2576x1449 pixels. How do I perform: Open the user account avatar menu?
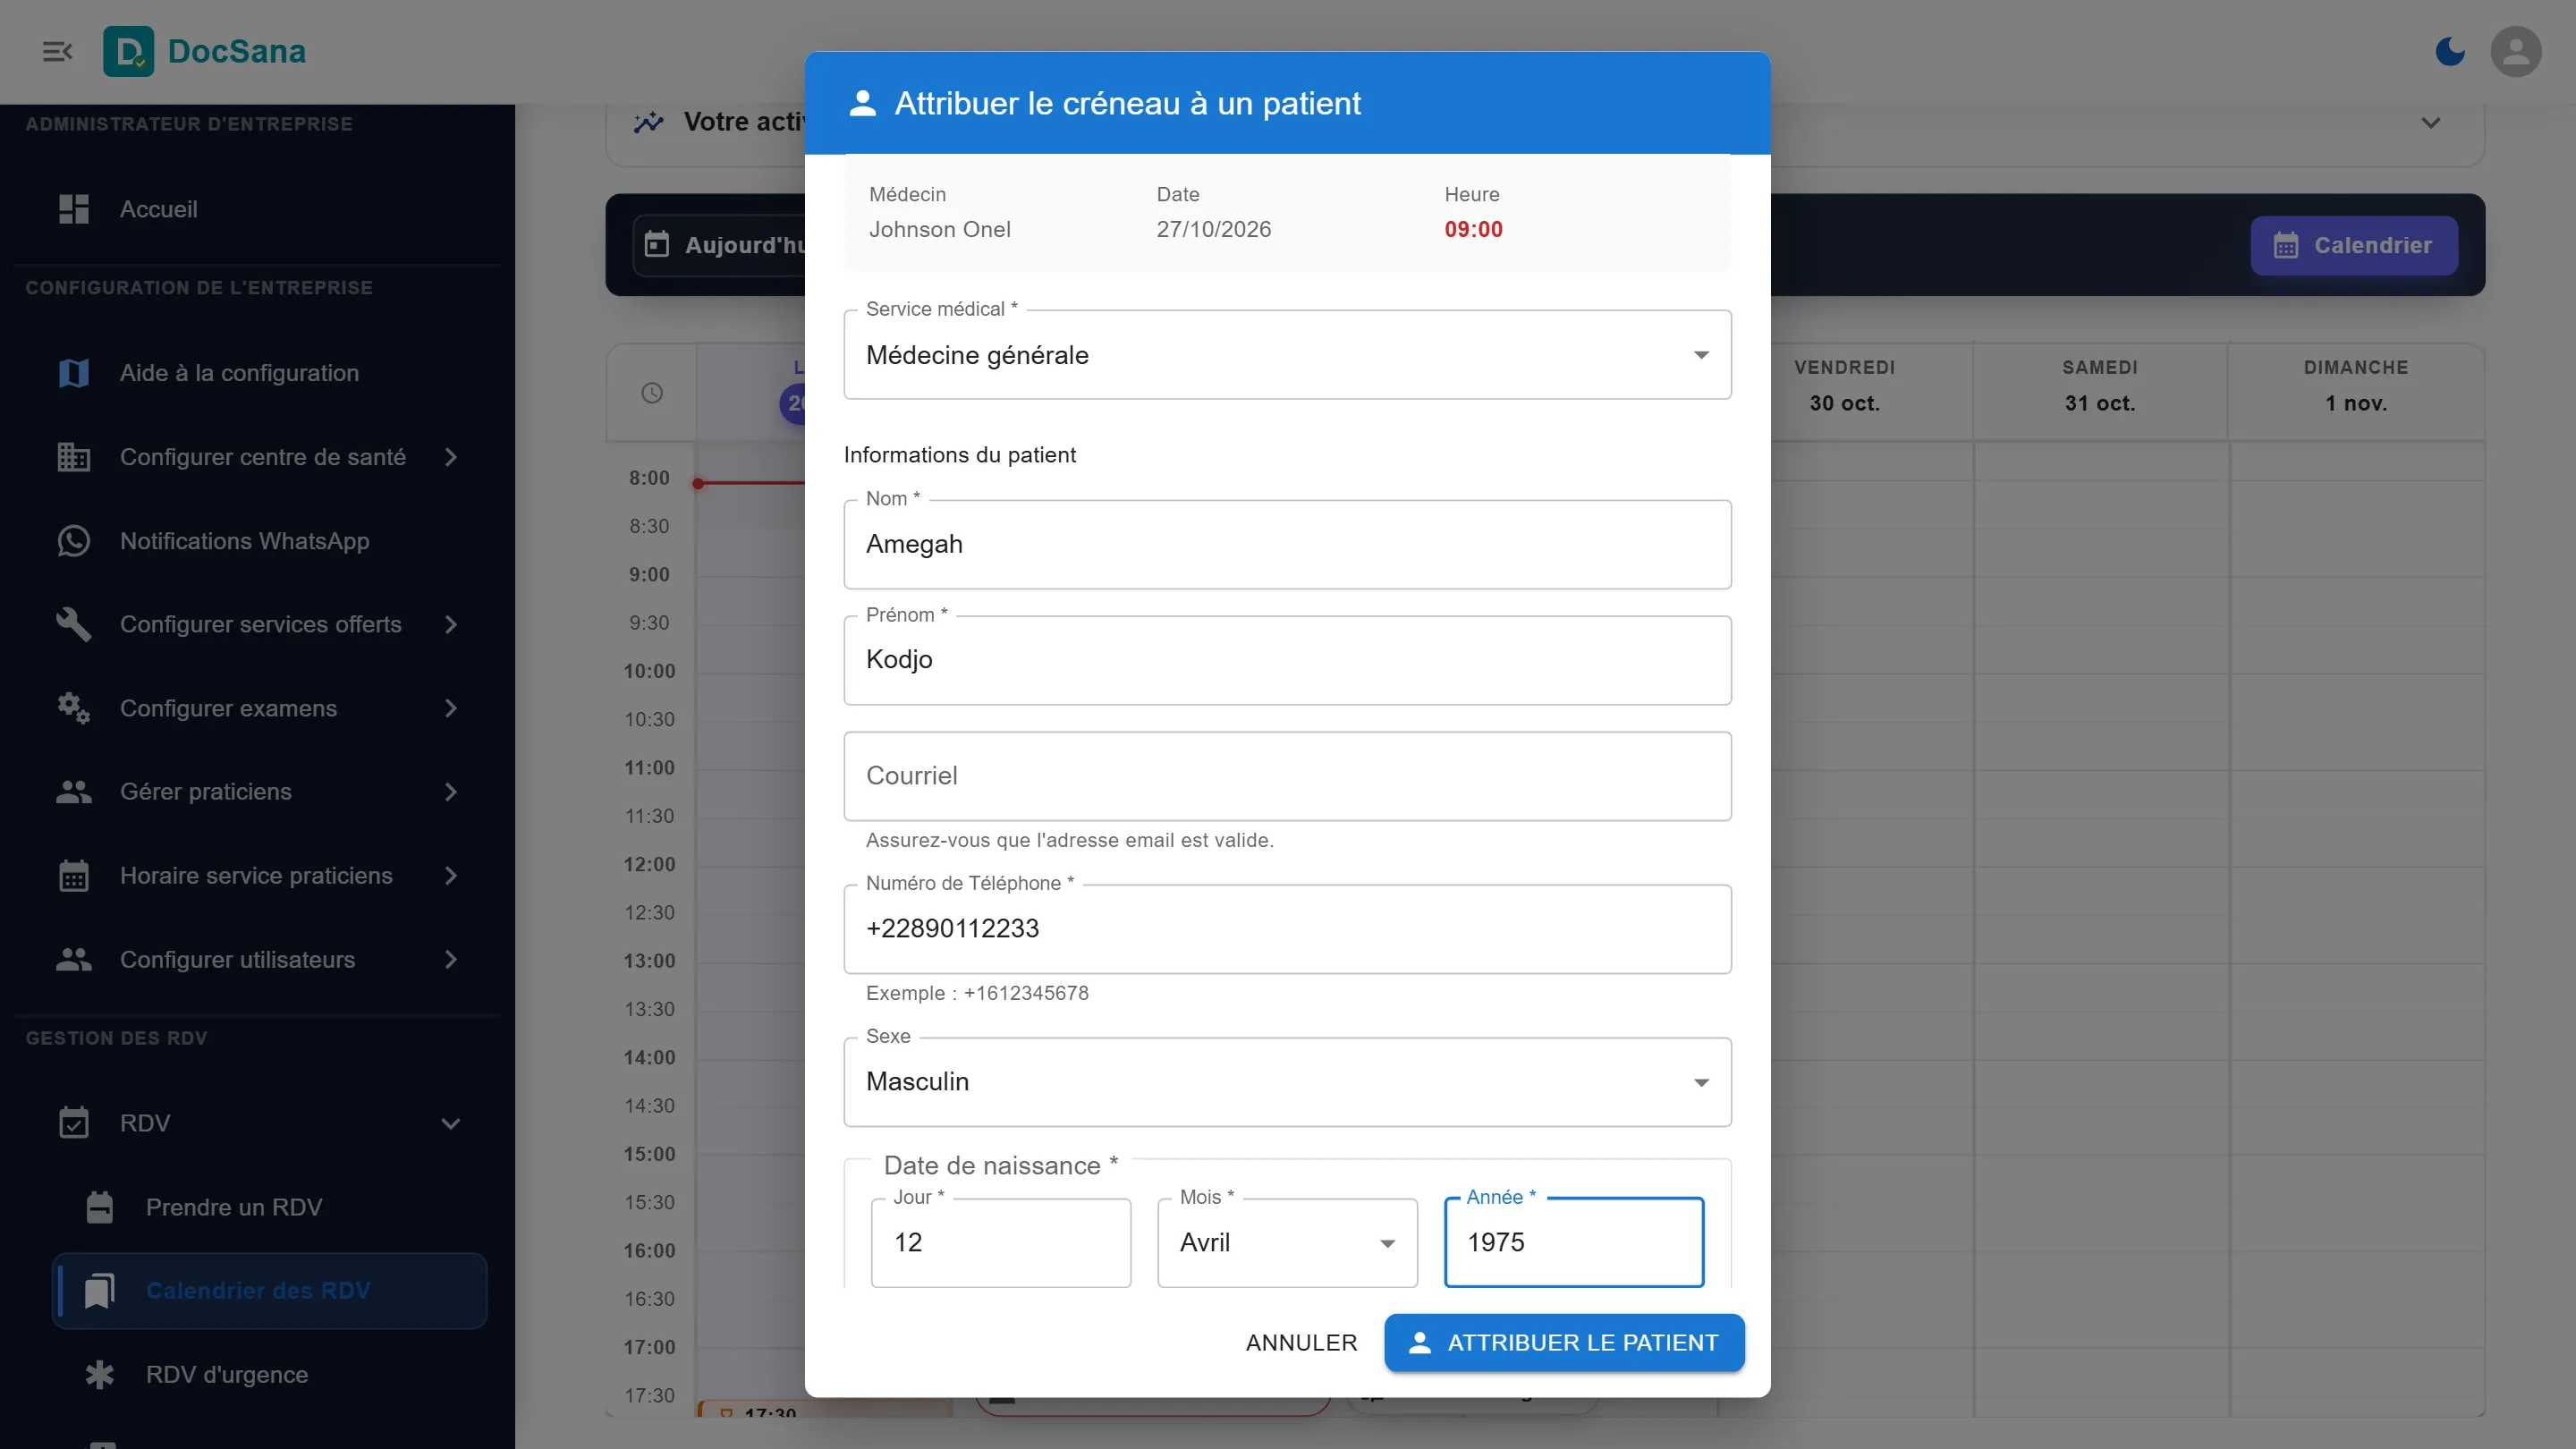(x=2515, y=51)
